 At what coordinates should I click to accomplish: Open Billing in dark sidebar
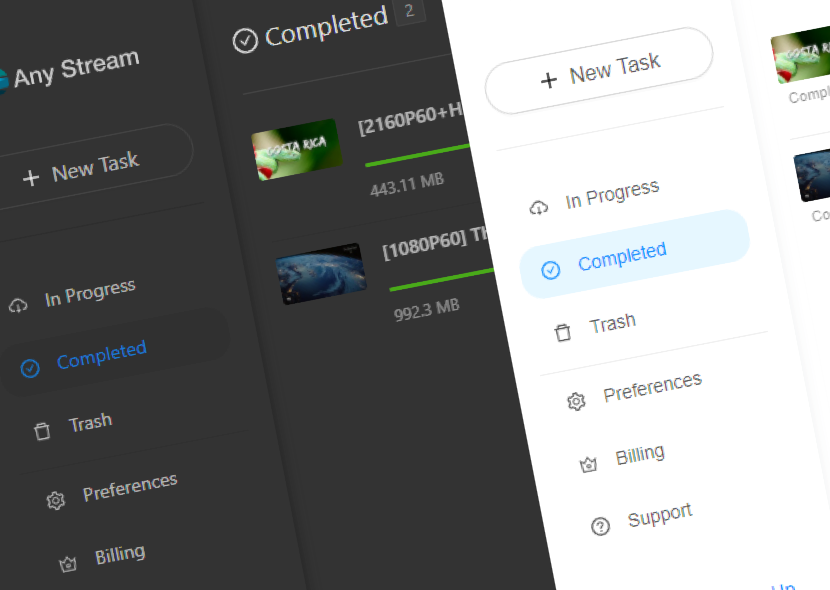pyautogui.click(x=120, y=555)
